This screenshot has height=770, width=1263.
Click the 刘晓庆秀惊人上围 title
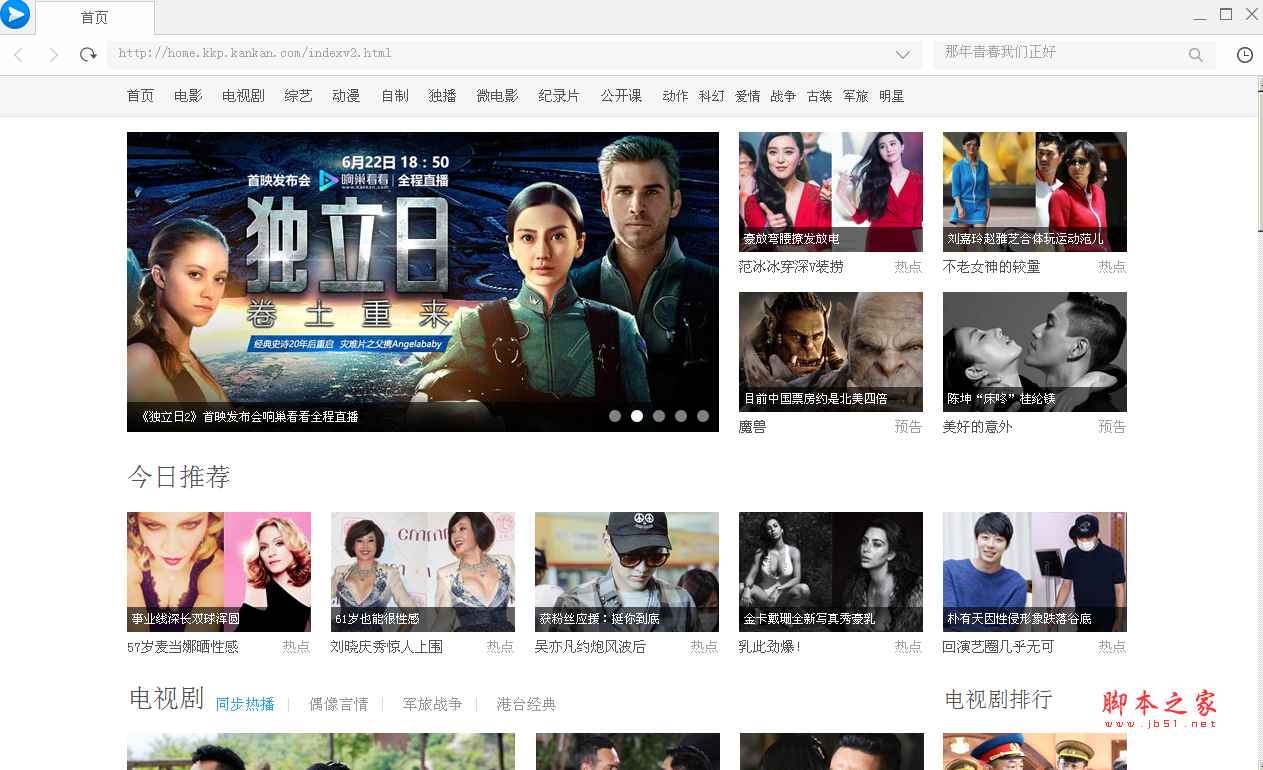[x=387, y=647]
